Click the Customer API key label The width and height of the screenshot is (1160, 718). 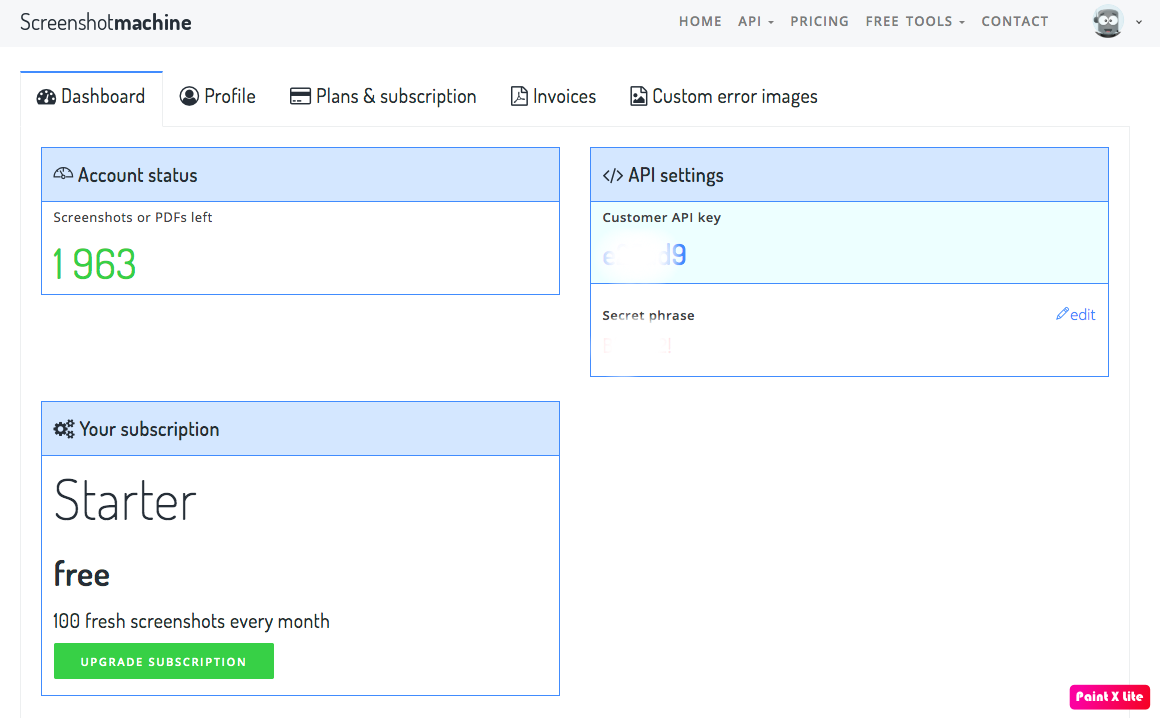click(661, 217)
